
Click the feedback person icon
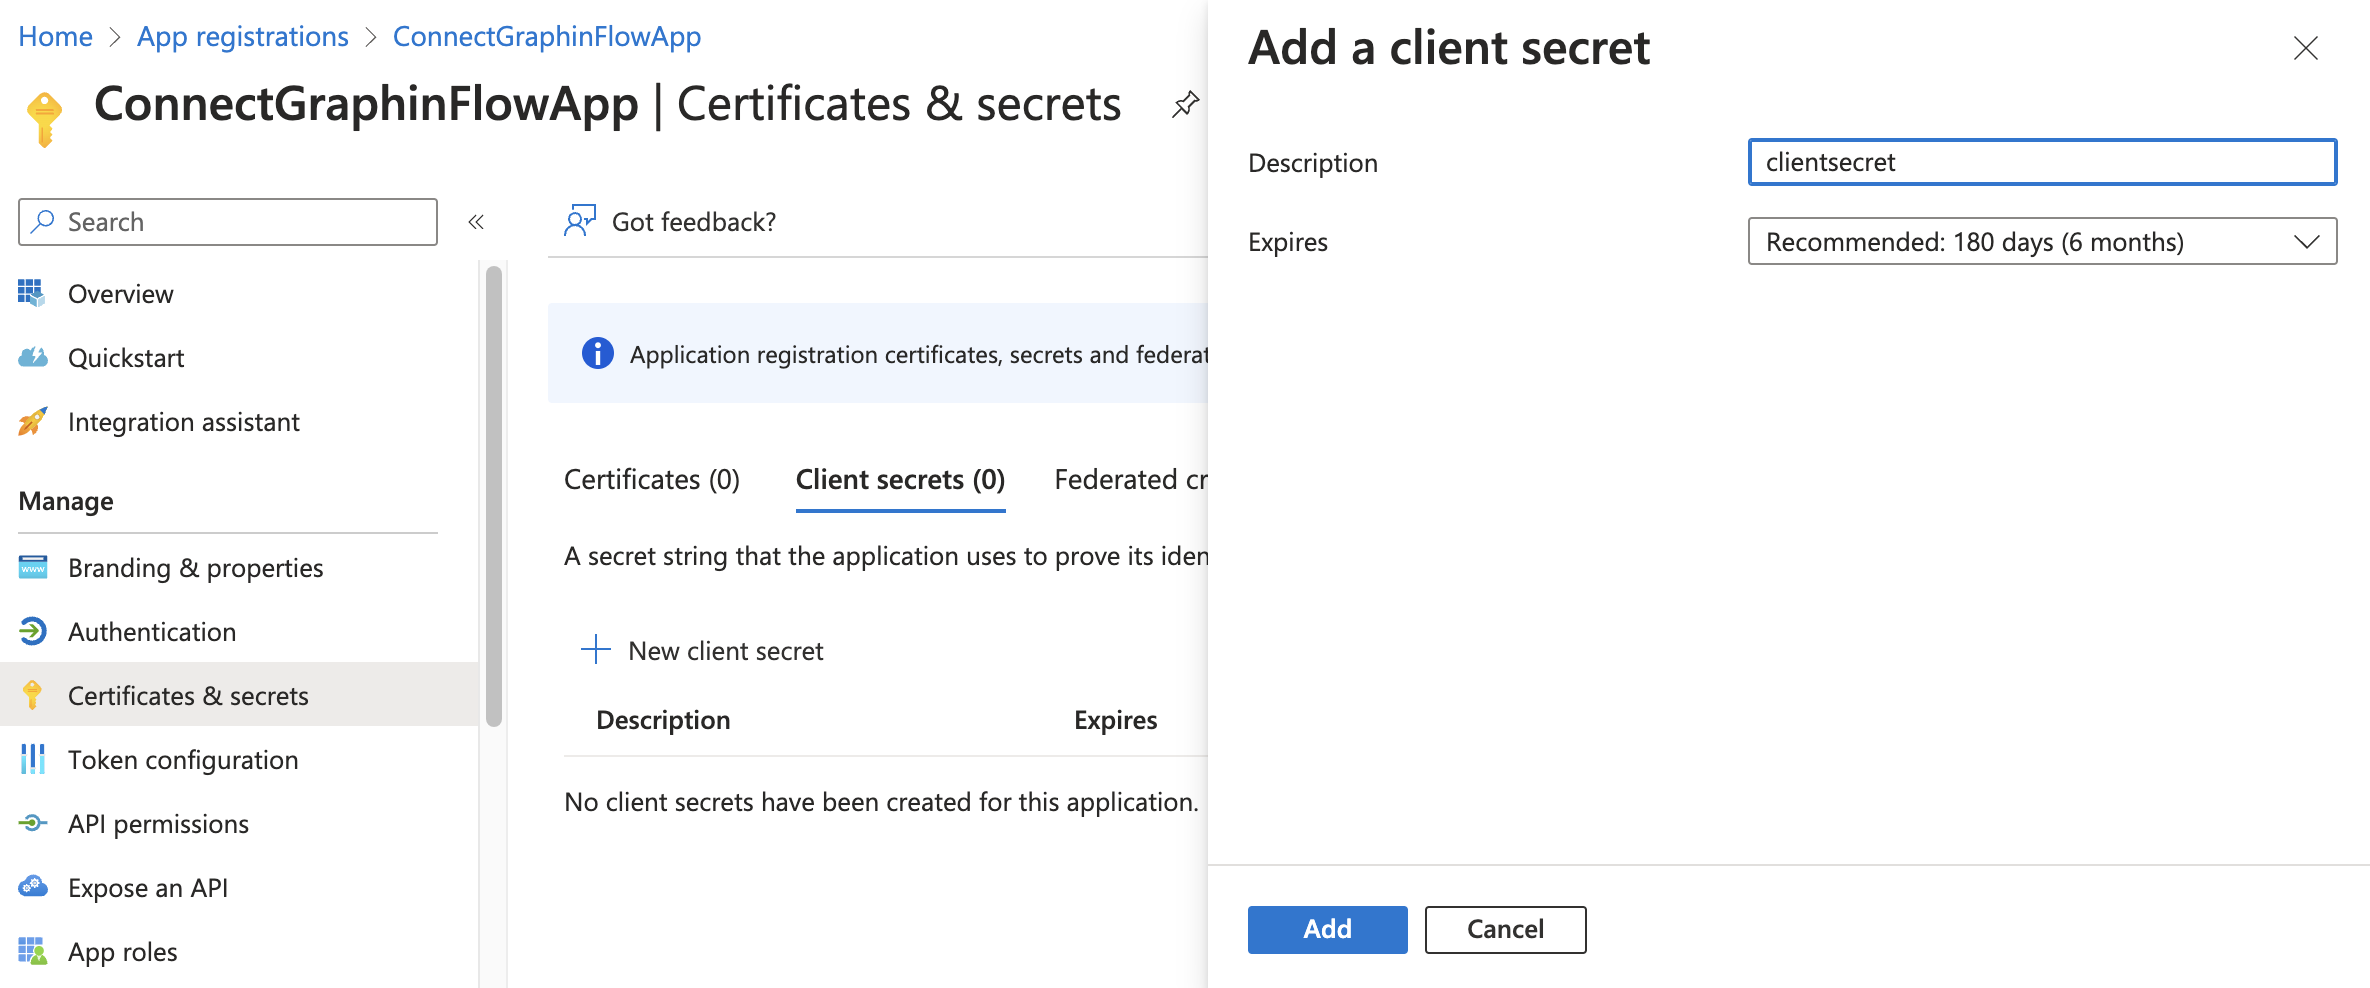(580, 221)
